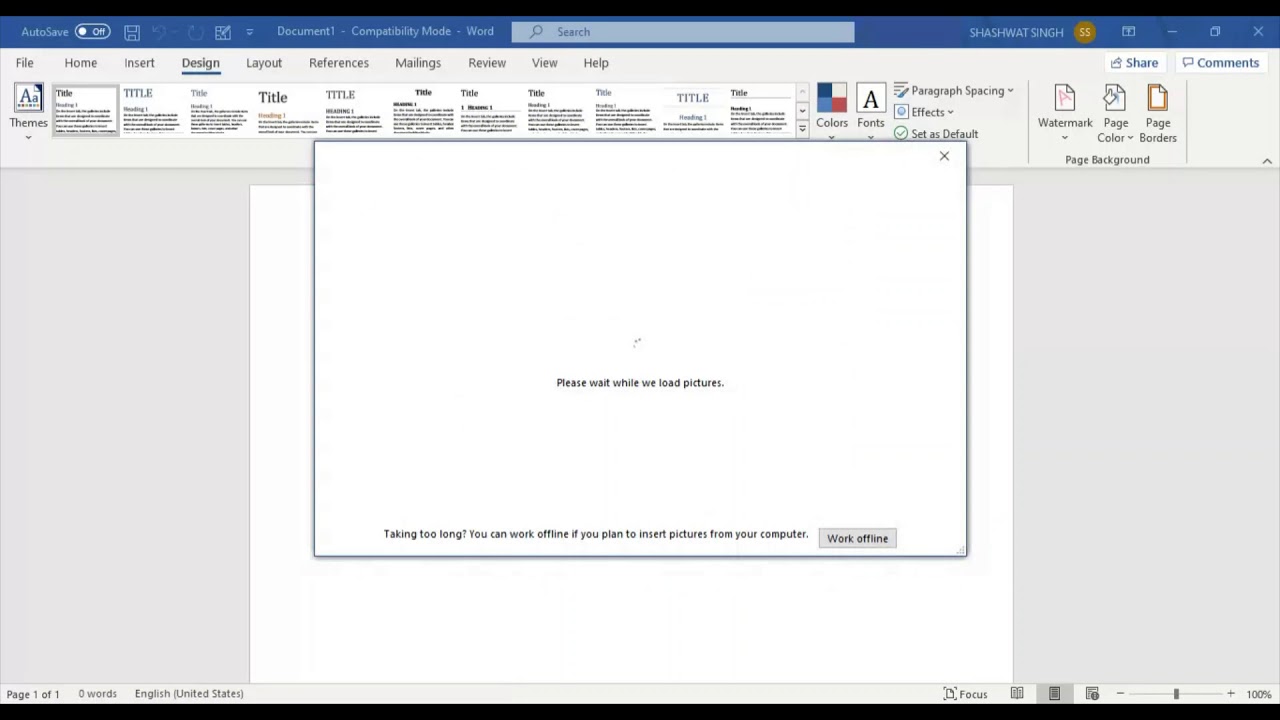Select the Design tab
The image size is (1280, 720).
[200, 63]
